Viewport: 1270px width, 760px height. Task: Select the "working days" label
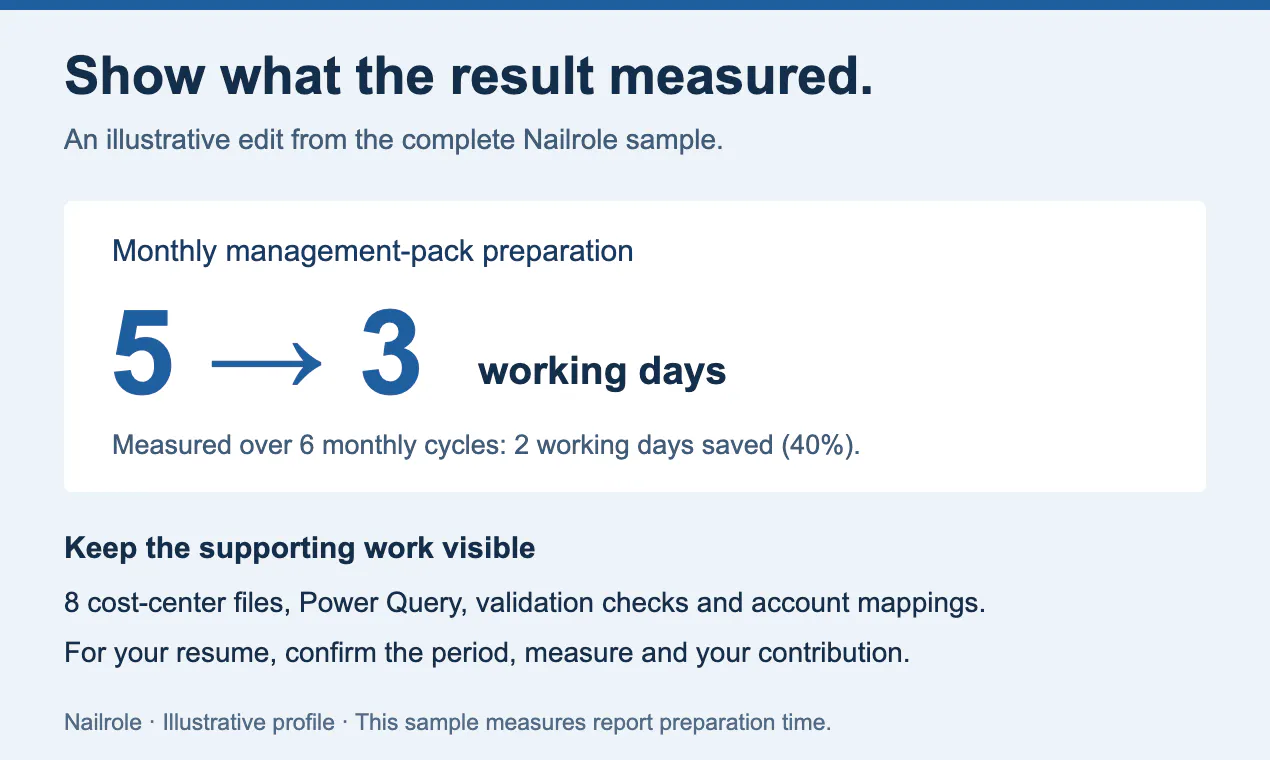pyautogui.click(x=602, y=372)
